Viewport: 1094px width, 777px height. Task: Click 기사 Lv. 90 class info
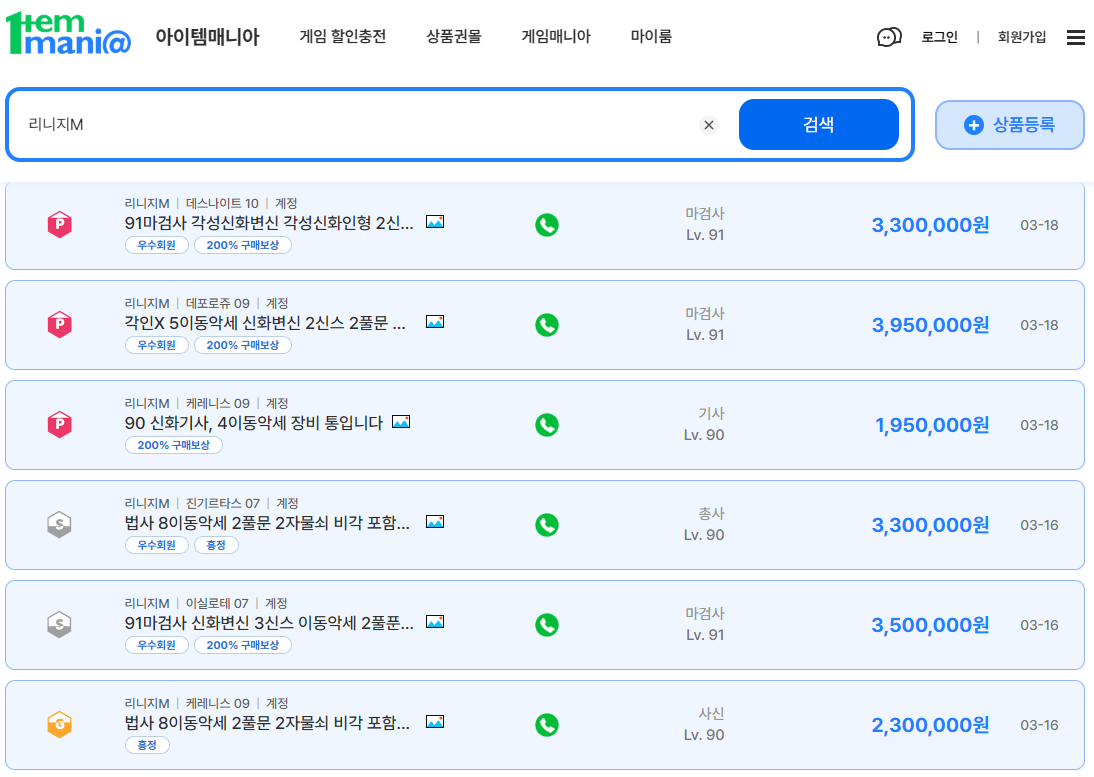[x=704, y=424]
